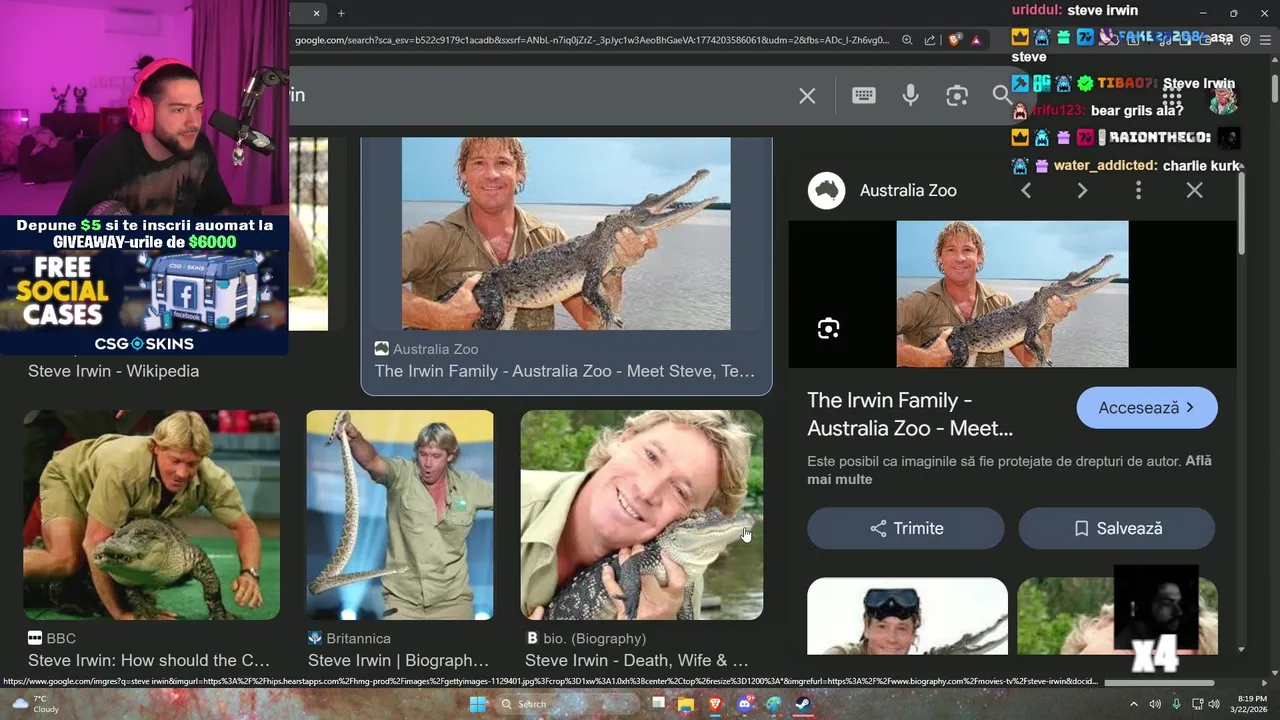Image resolution: width=1280 pixels, height=720 pixels.
Task: Open a new browser tab
Action: point(341,13)
